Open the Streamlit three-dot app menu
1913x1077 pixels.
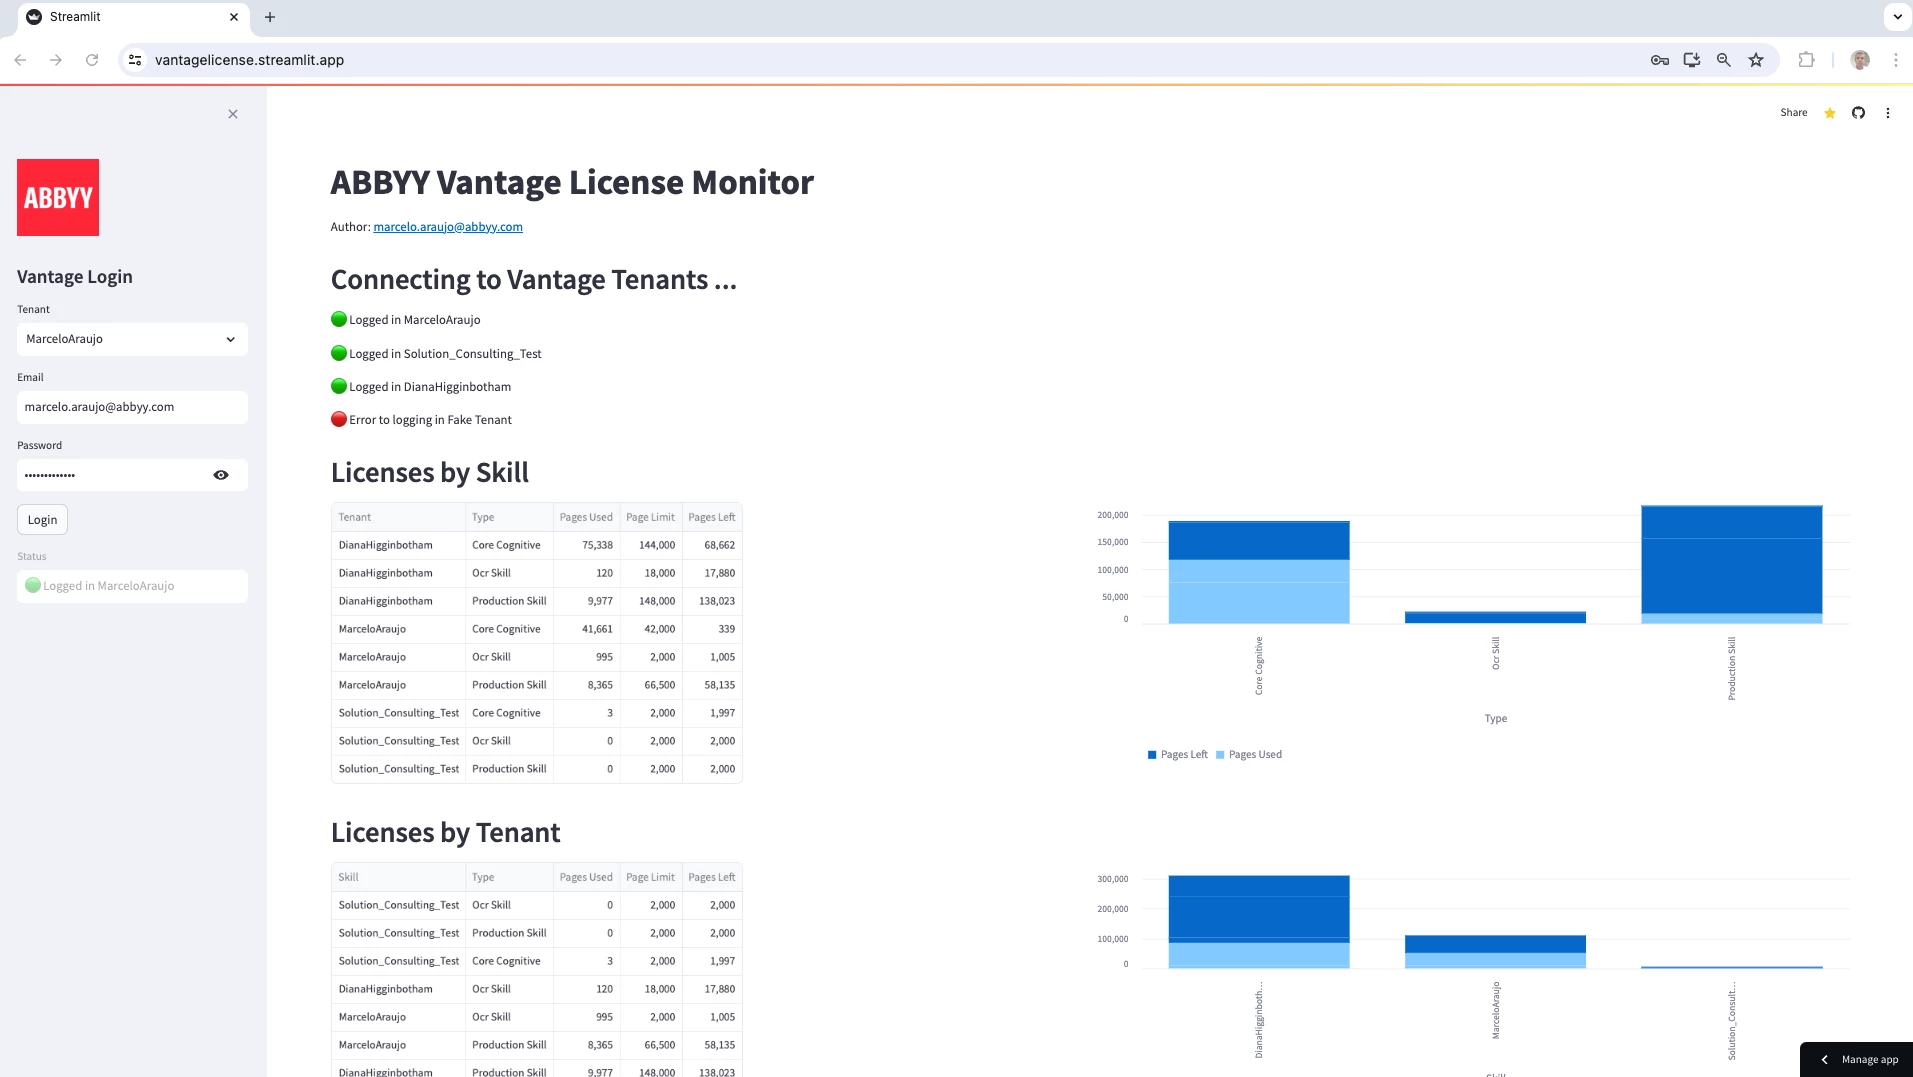[x=1888, y=113]
